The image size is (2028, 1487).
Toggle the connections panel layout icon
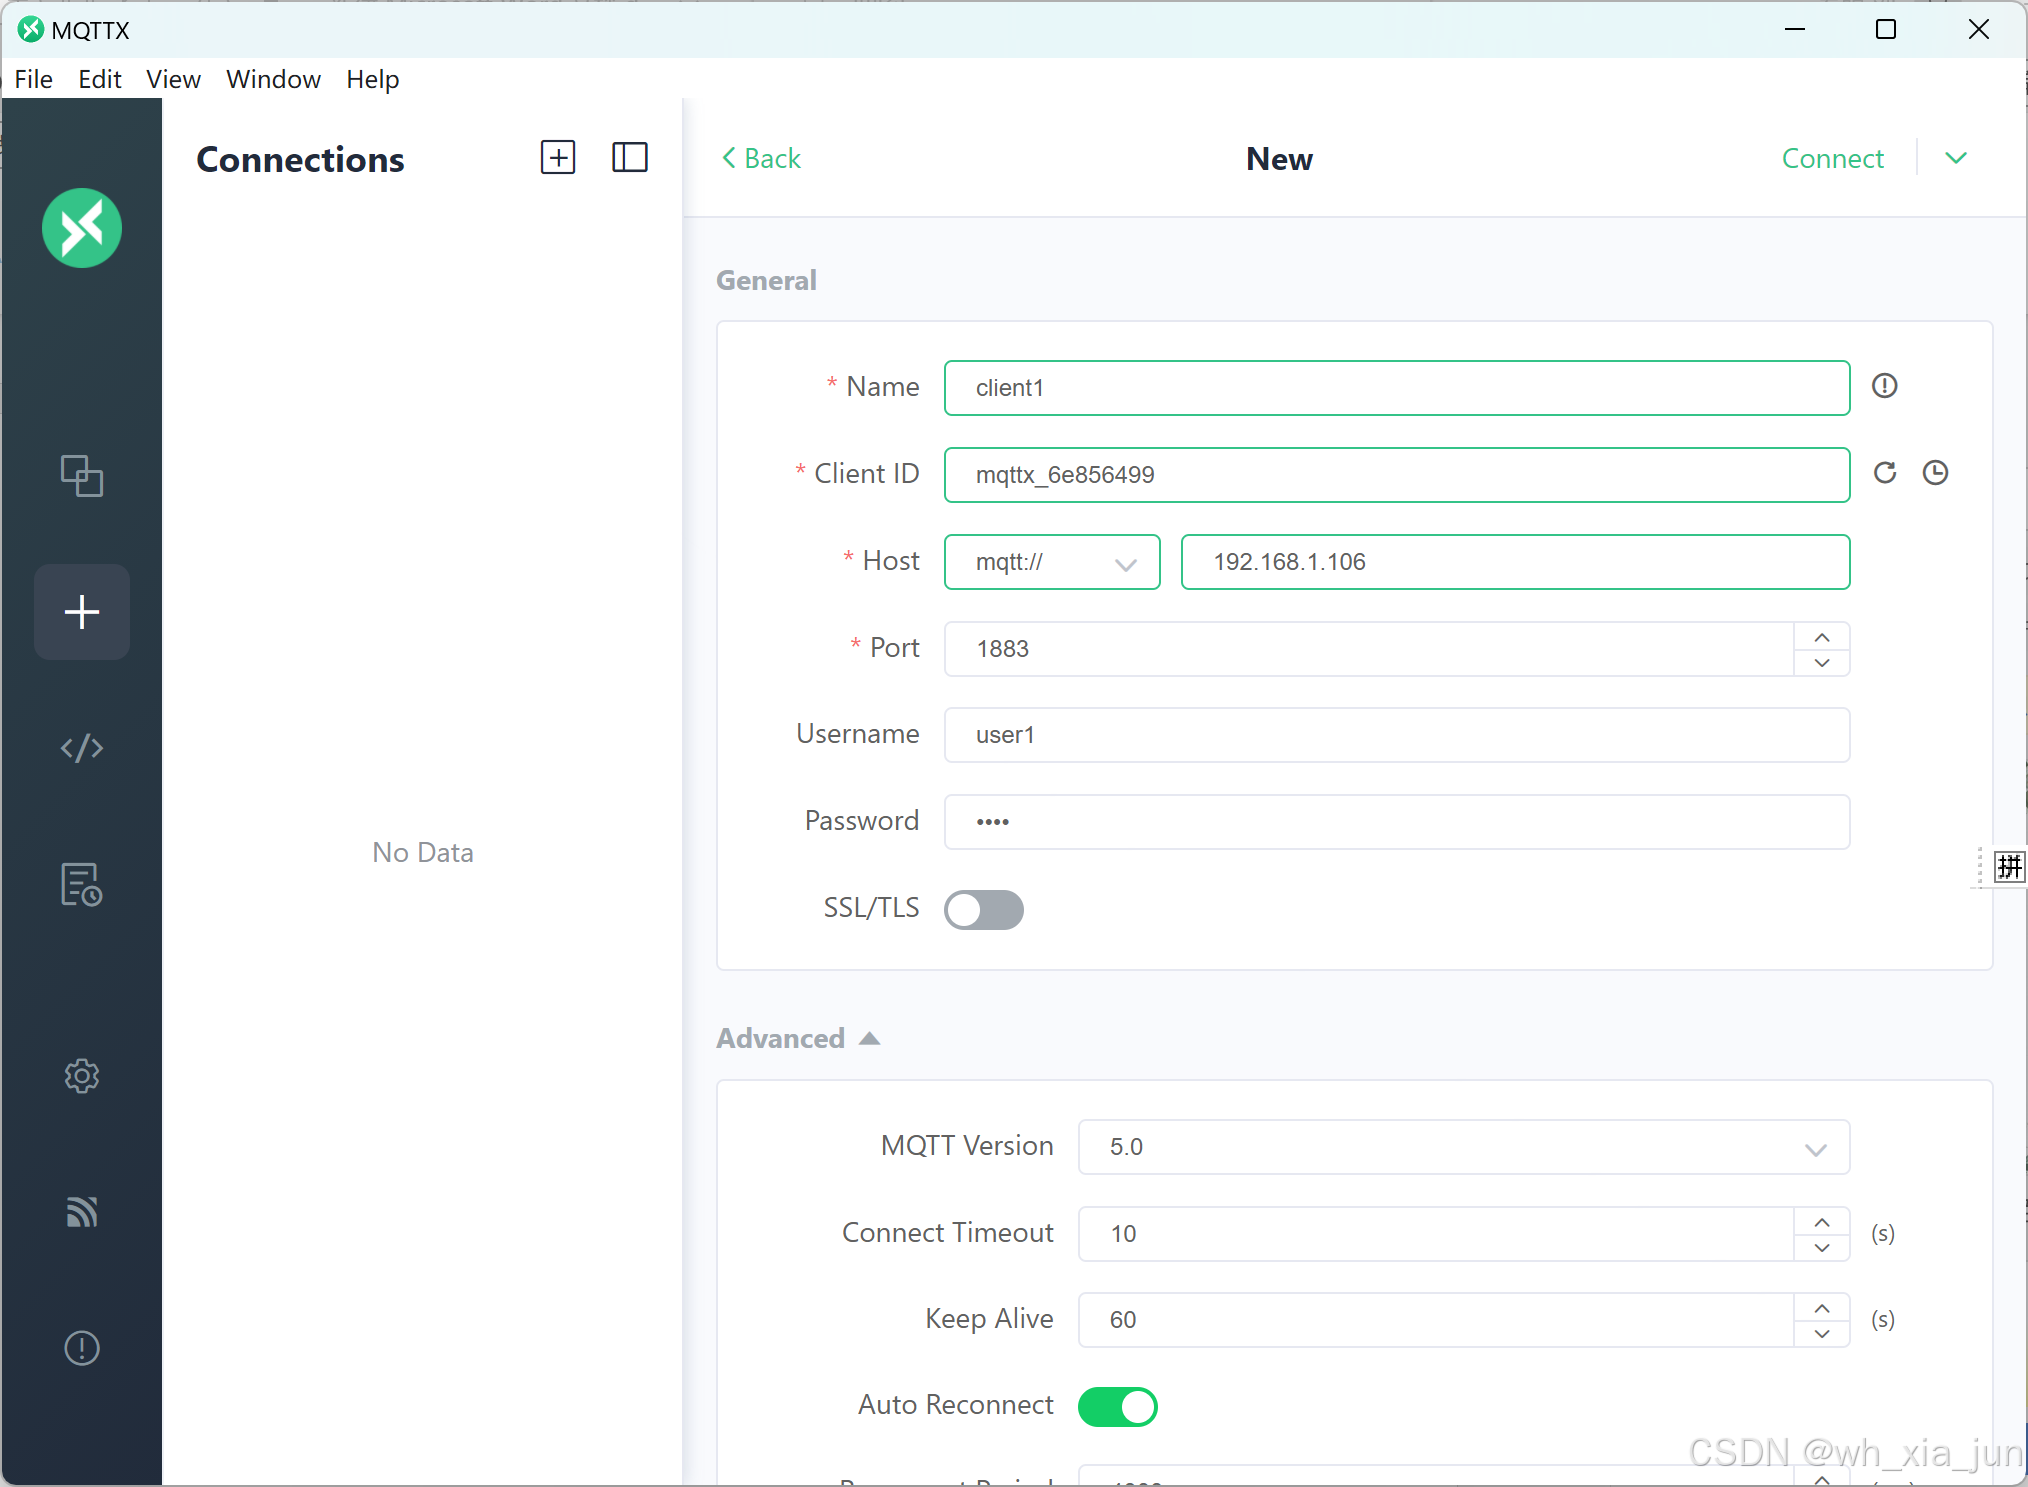pos(630,158)
